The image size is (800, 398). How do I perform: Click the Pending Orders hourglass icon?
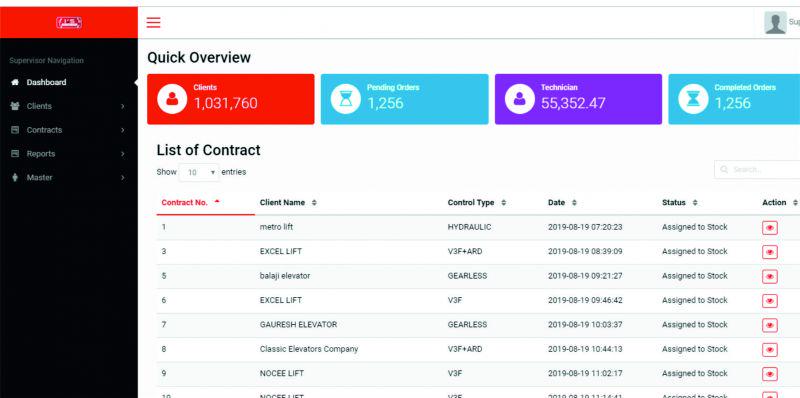point(346,99)
